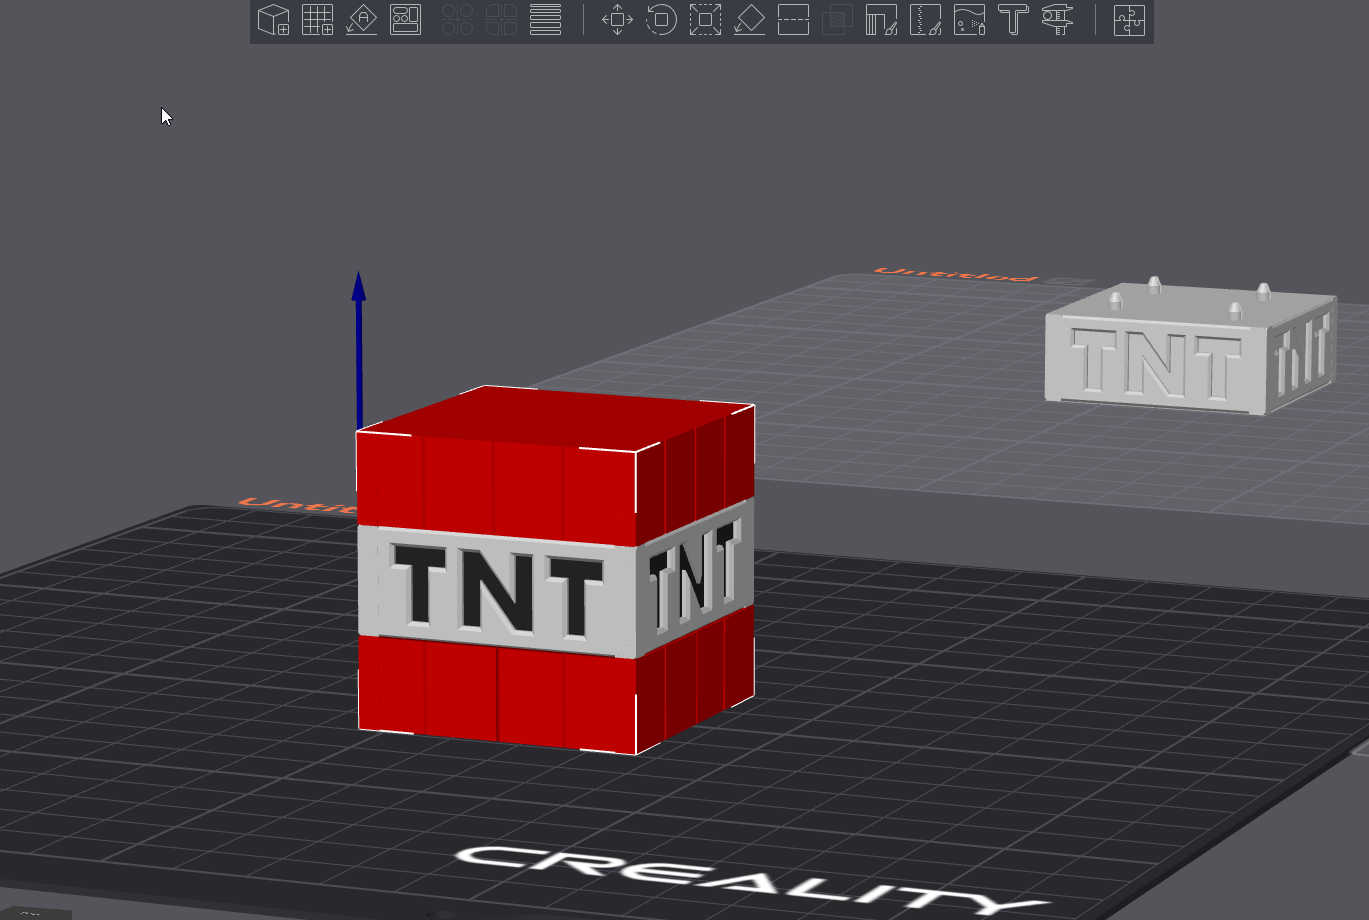Click the Mesh boolean icon

pyautogui.click(x=837, y=20)
